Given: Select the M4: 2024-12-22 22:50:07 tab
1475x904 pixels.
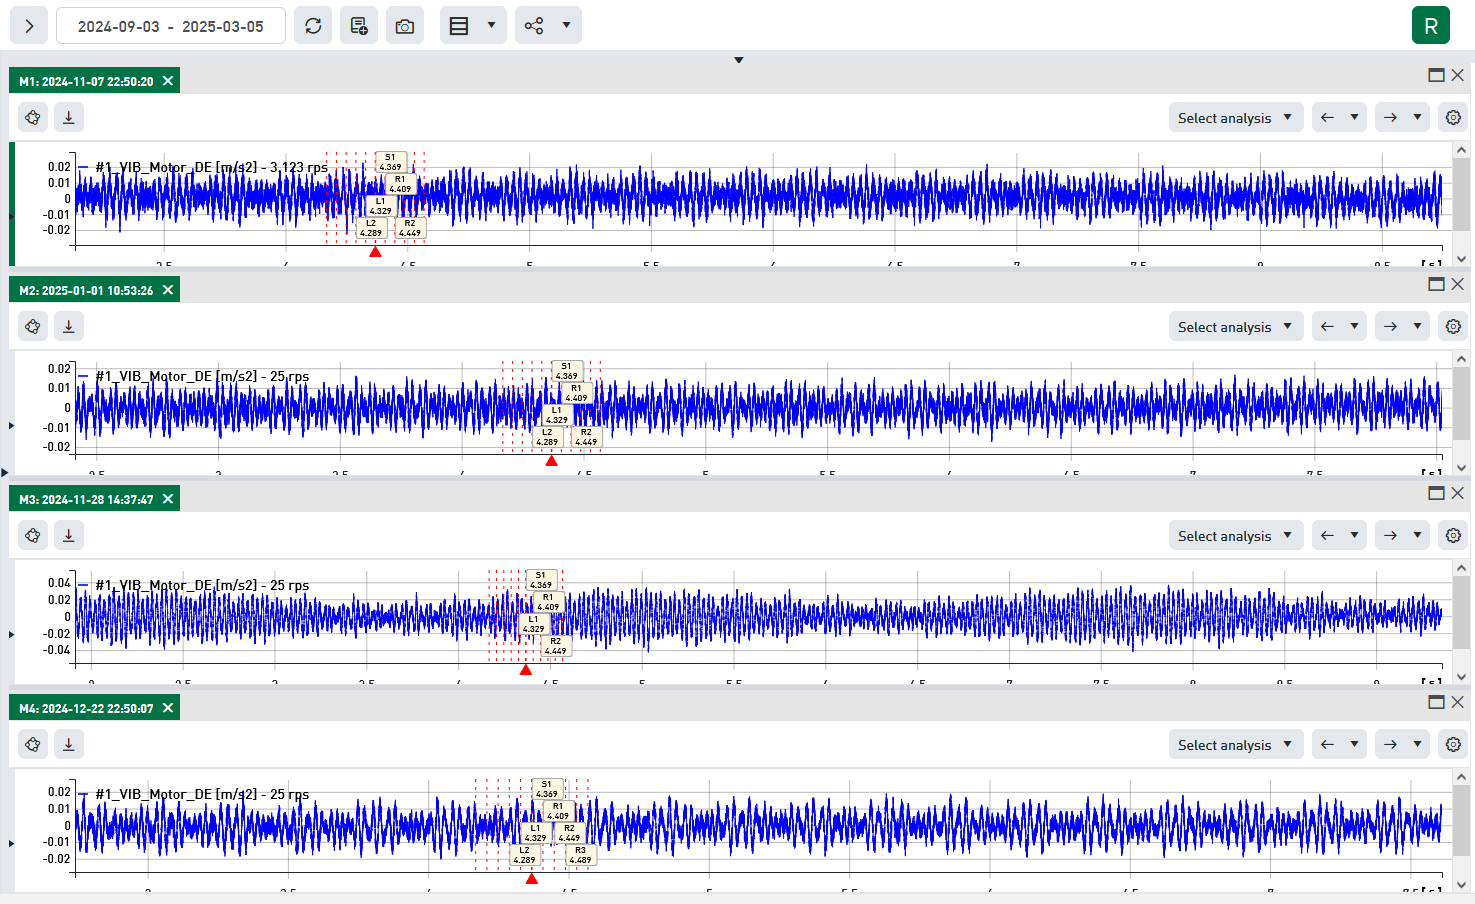Looking at the screenshot, I should (x=86, y=708).
